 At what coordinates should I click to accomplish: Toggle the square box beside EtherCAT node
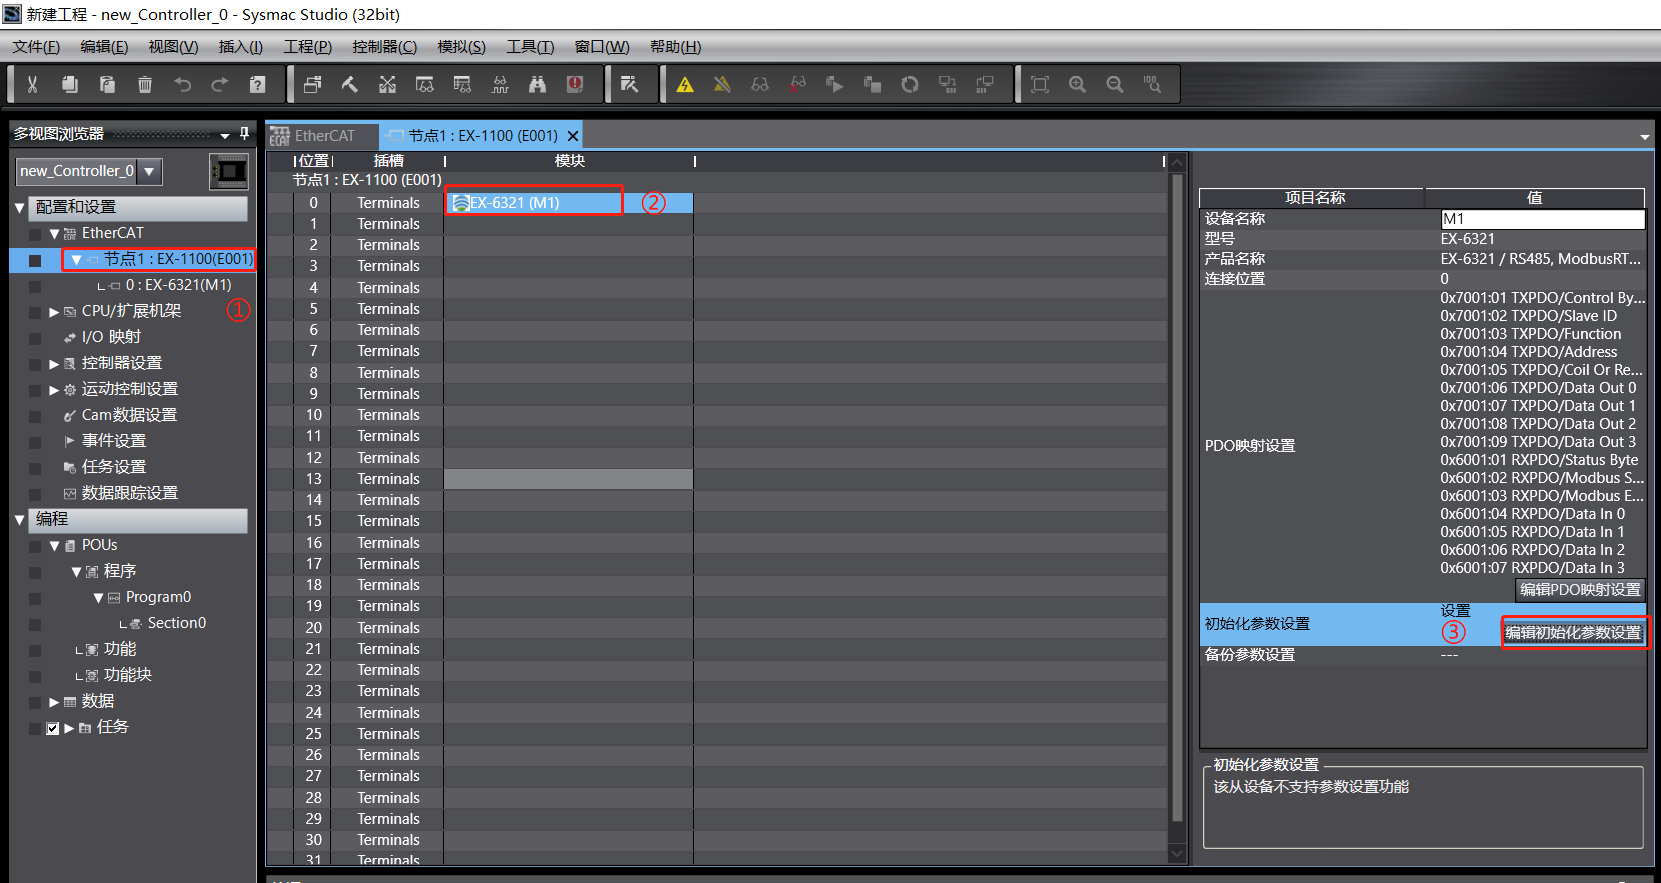point(35,260)
